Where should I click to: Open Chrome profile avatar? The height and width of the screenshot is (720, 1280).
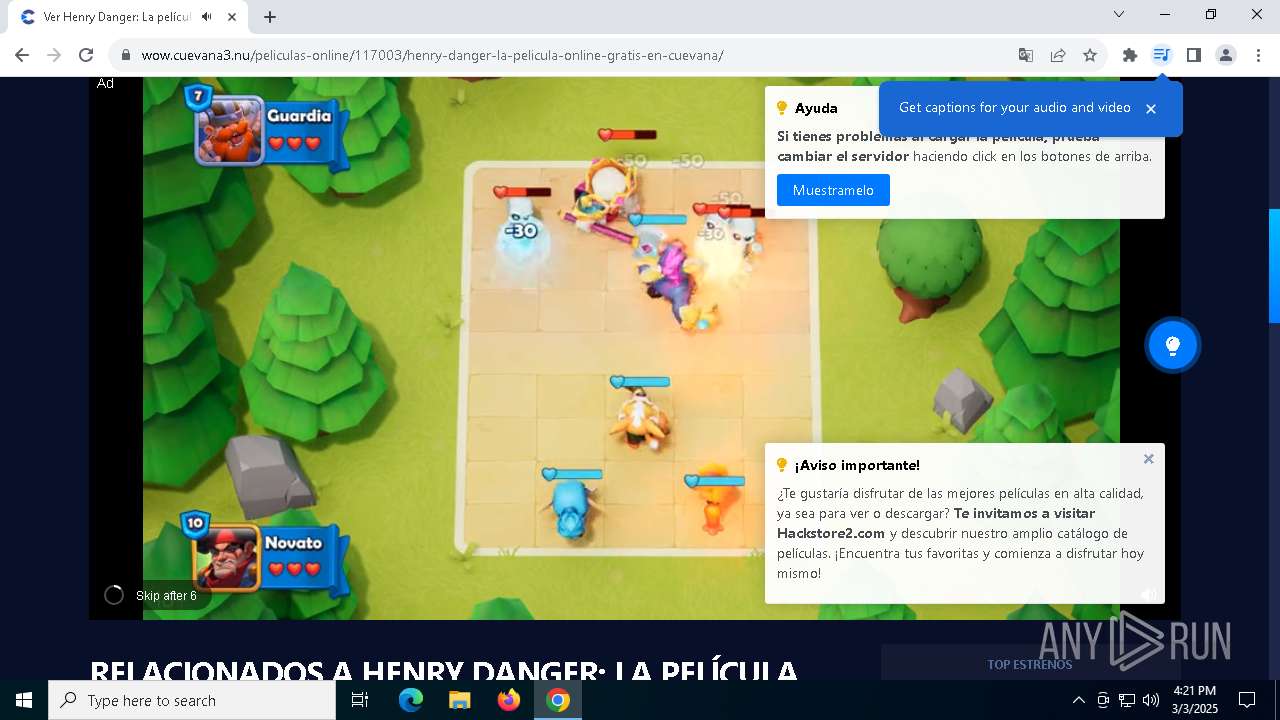tap(1226, 55)
